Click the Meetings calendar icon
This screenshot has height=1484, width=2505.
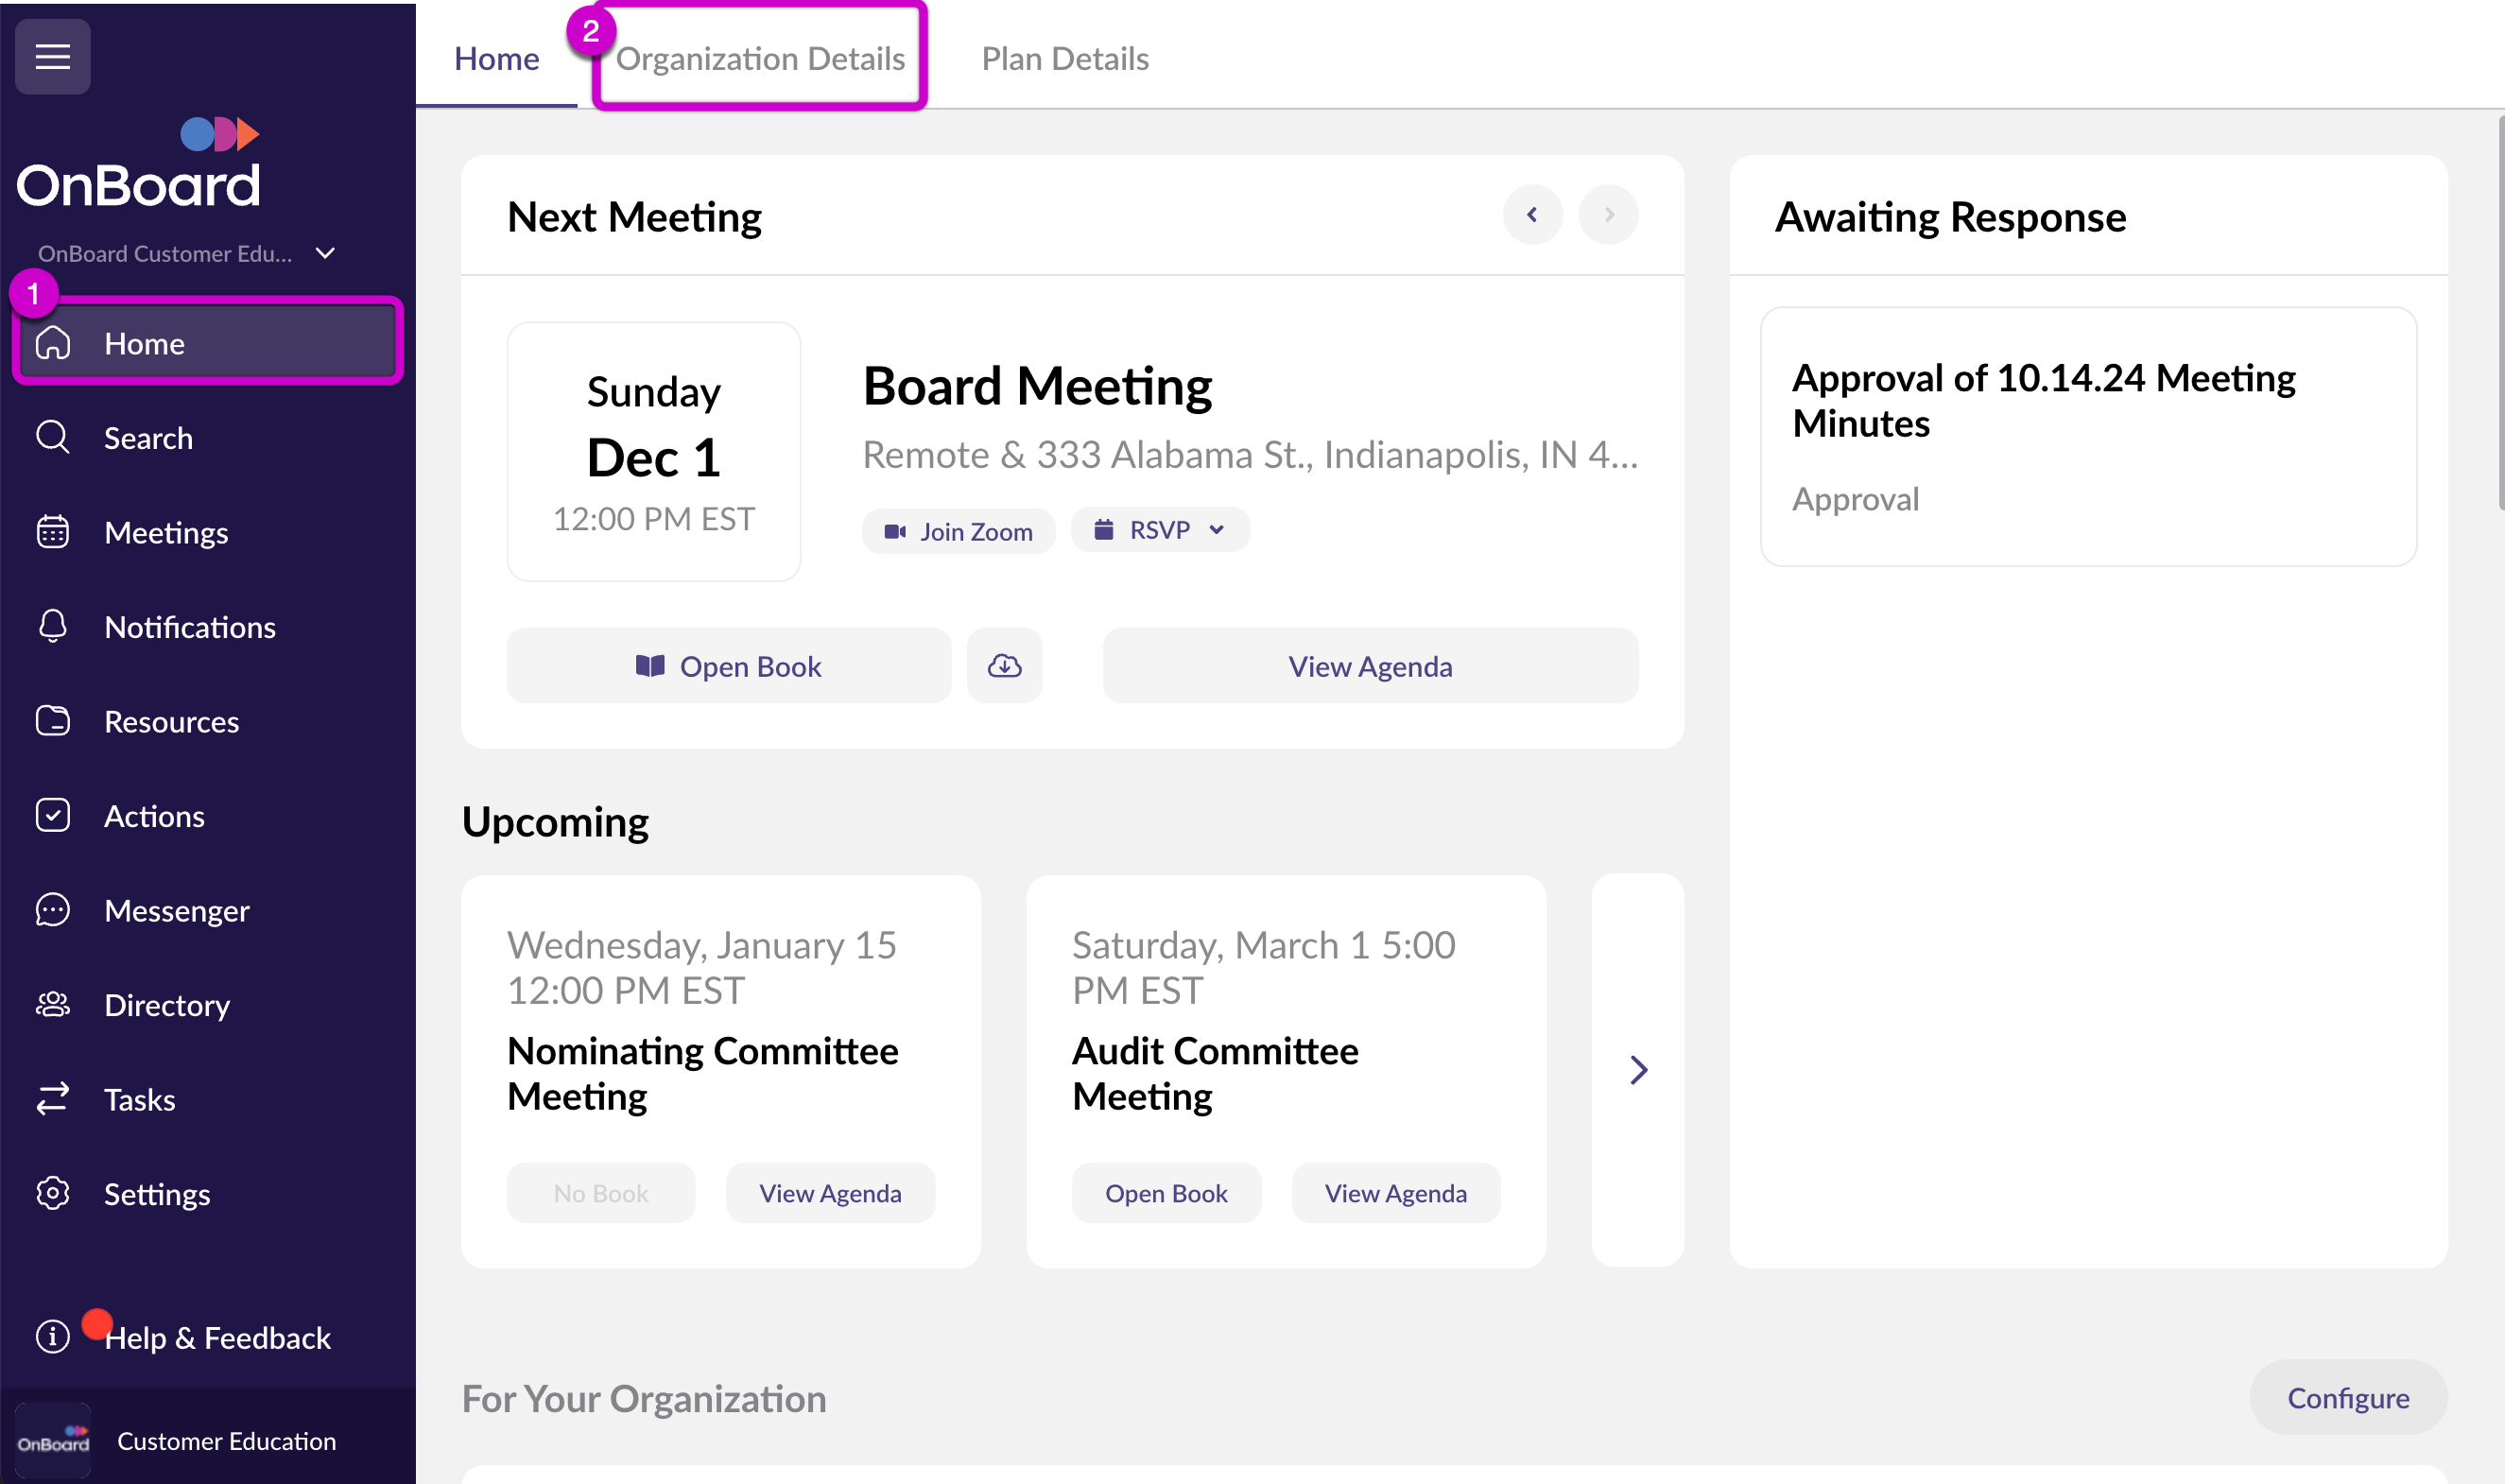(53, 532)
